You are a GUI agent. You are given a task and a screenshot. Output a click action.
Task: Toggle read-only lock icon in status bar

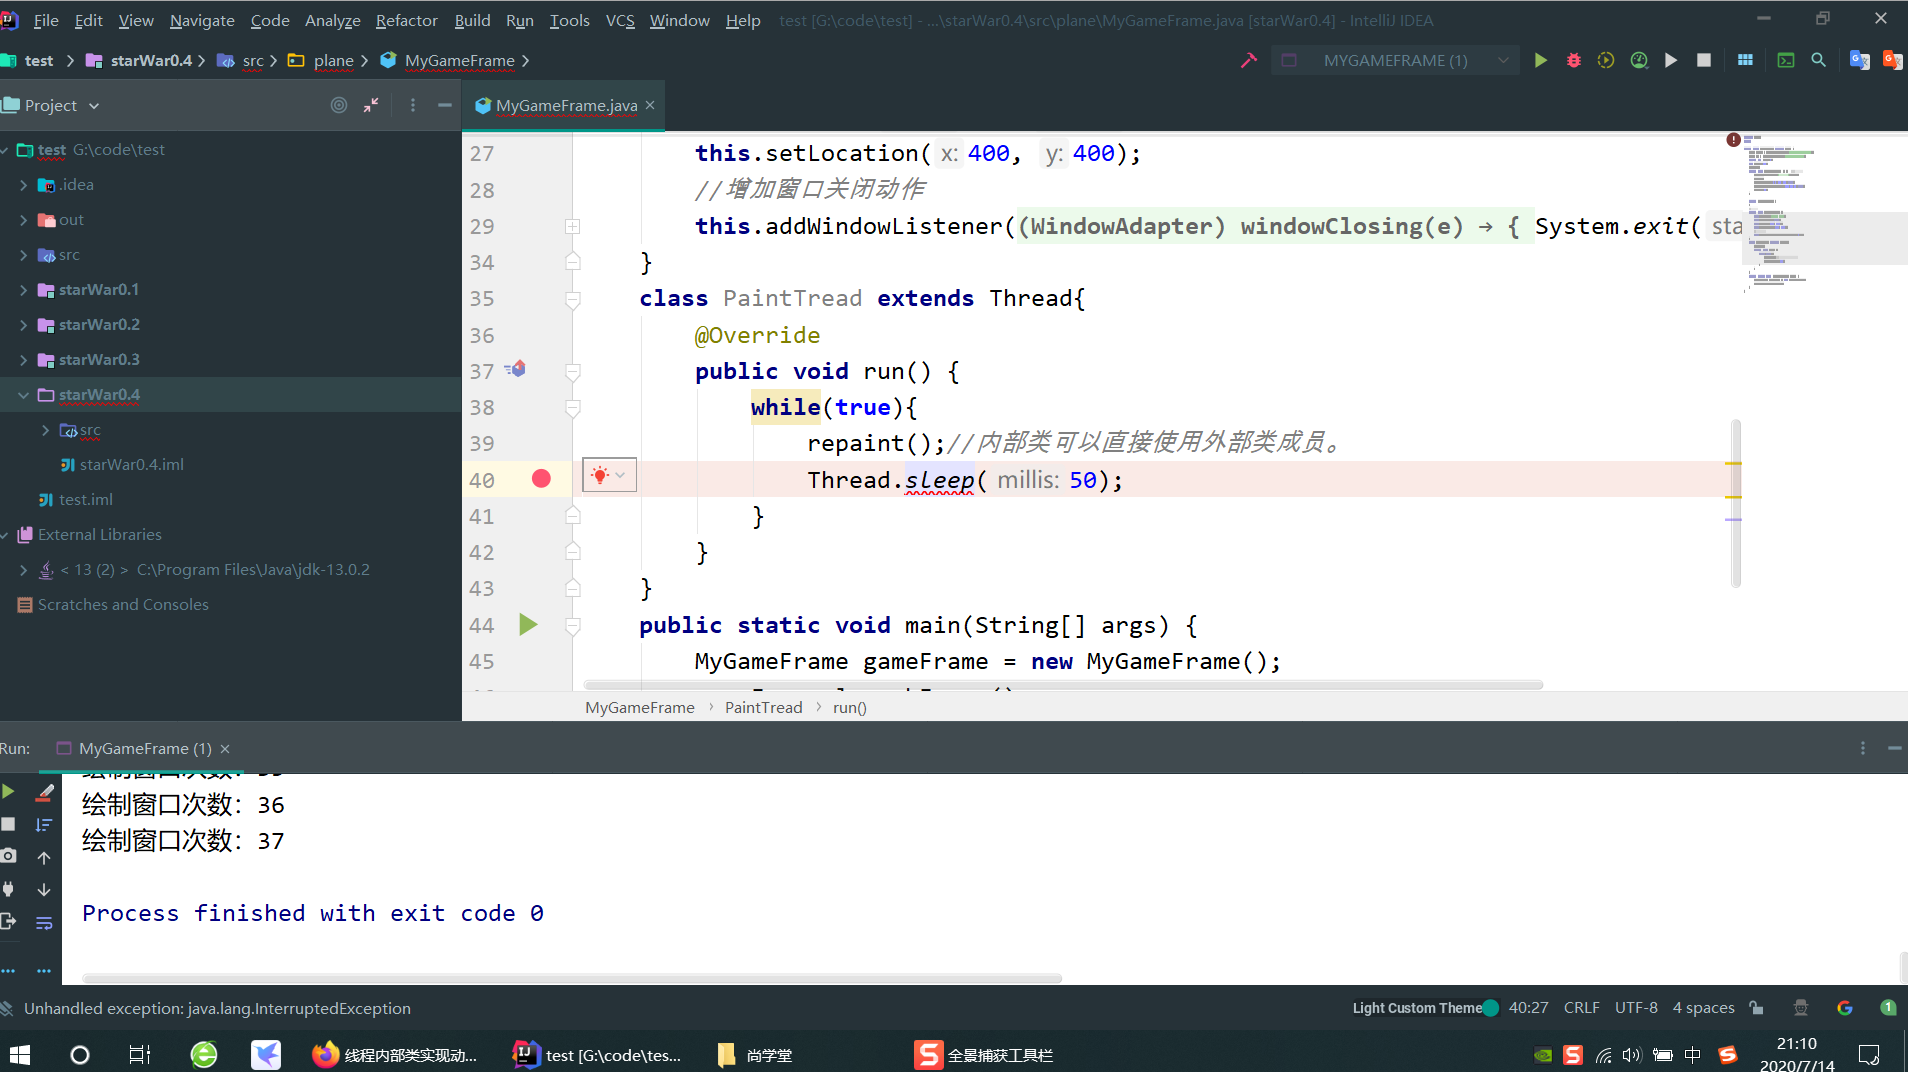pos(1757,1008)
